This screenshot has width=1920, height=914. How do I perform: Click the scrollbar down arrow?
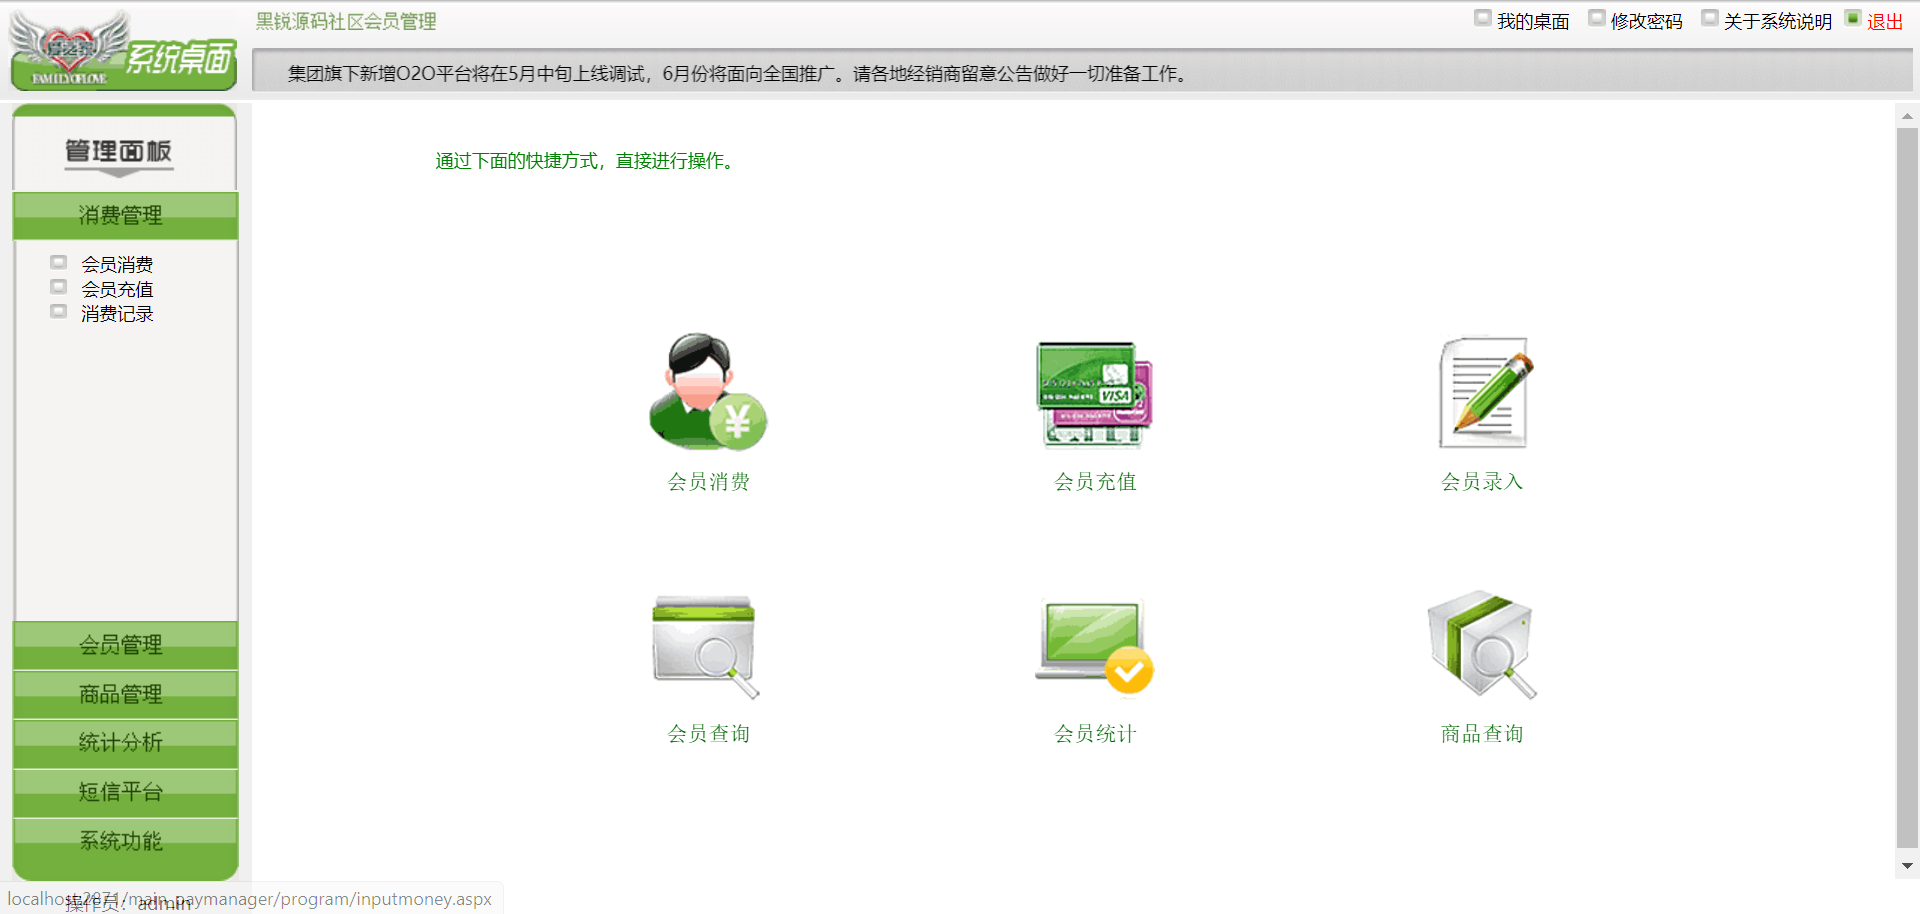click(x=1907, y=866)
